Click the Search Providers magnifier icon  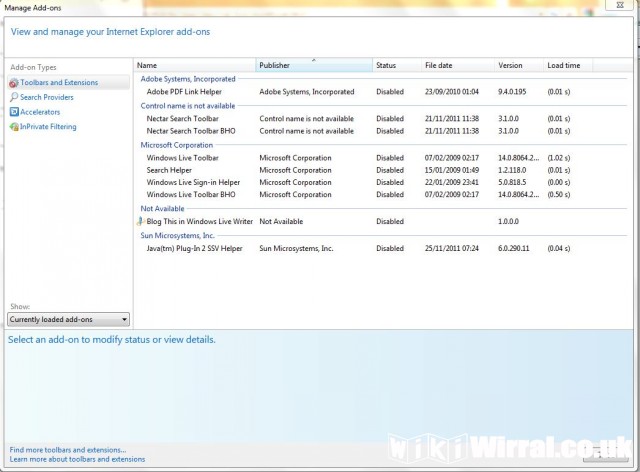[x=14, y=97]
